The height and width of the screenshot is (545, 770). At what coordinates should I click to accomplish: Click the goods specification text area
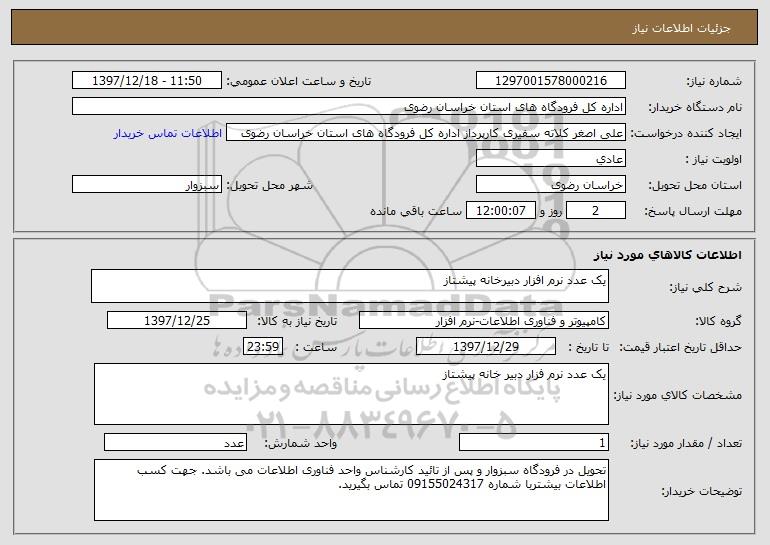pos(351,394)
